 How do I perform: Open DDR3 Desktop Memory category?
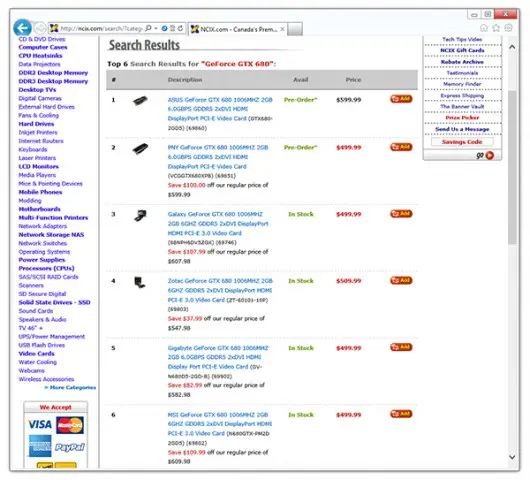(x=53, y=81)
